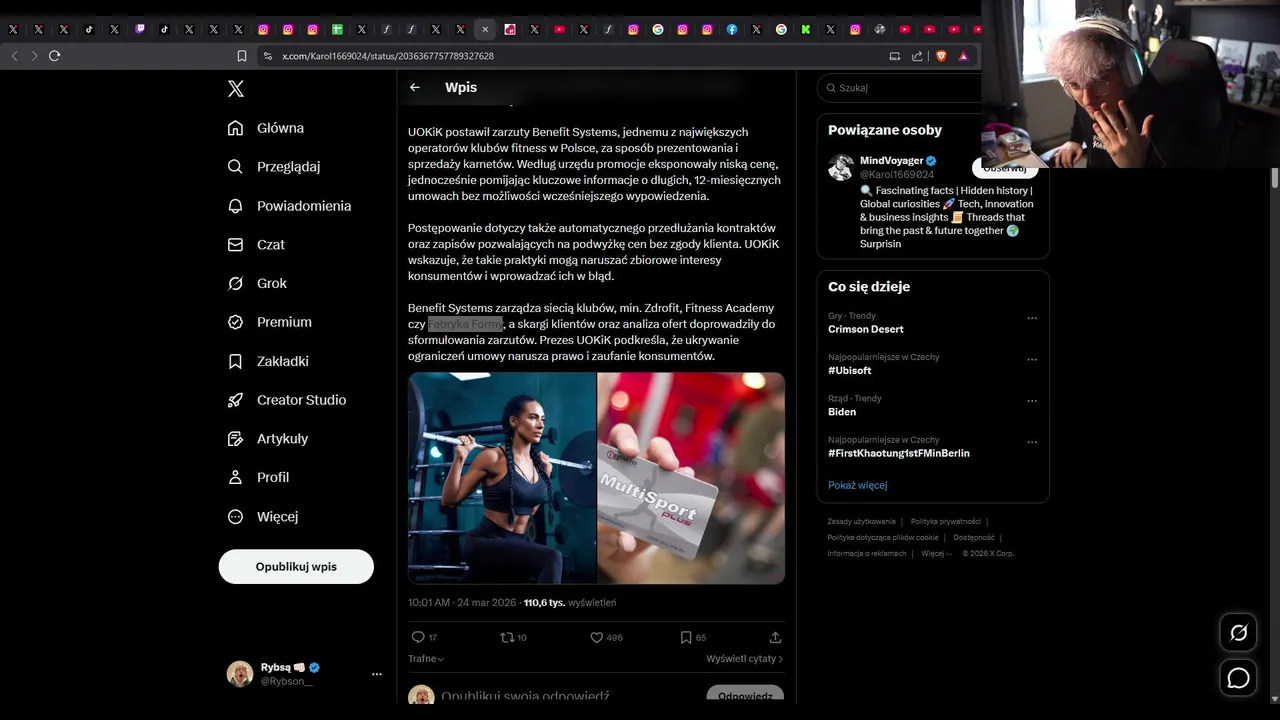The width and height of the screenshot is (1280, 720).
Task: Open the Trafne sort dropdown
Action: tap(426, 659)
